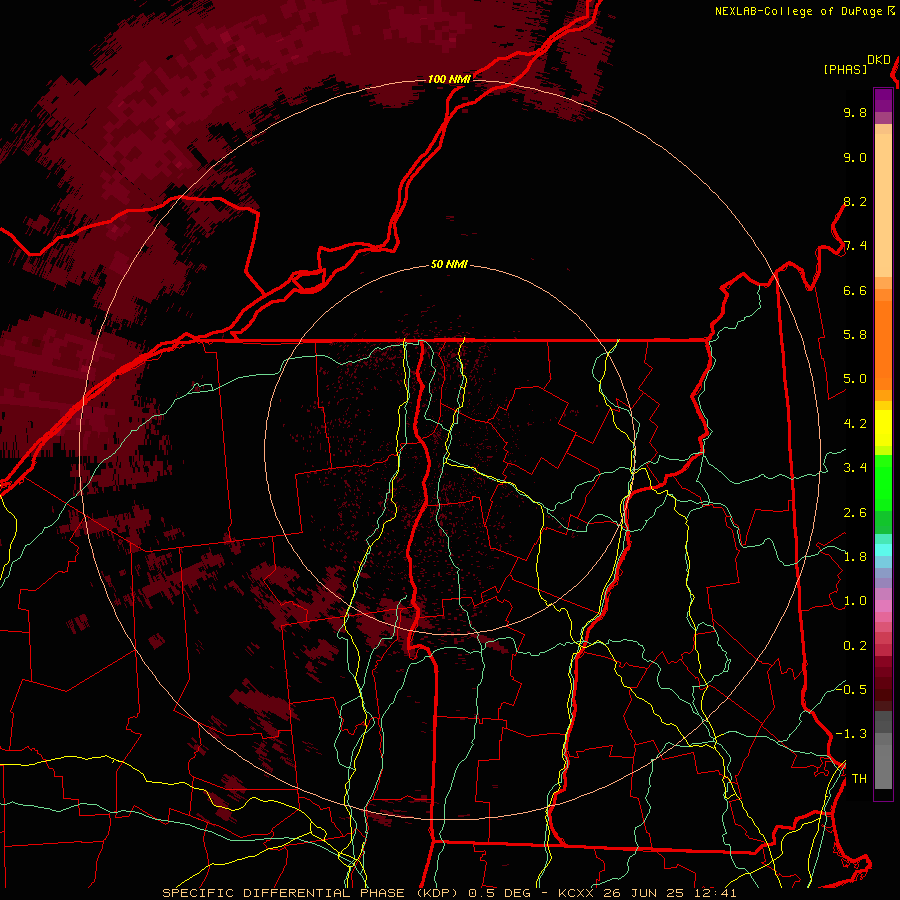Pick the dark purple top color bar segment

click(883, 99)
